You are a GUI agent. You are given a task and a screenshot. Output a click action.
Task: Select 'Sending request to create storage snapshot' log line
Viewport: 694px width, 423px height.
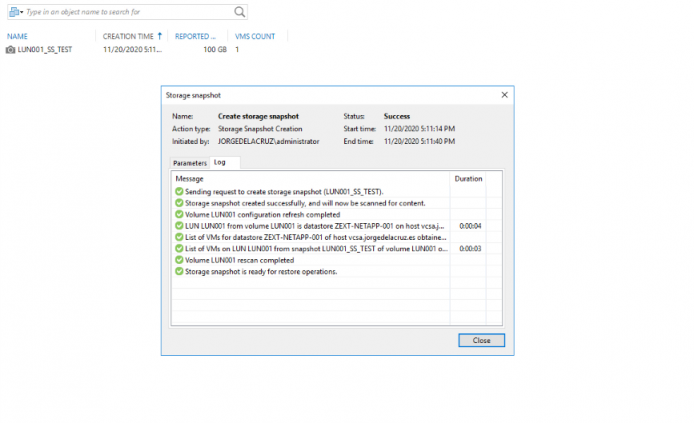[x=284, y=192]
